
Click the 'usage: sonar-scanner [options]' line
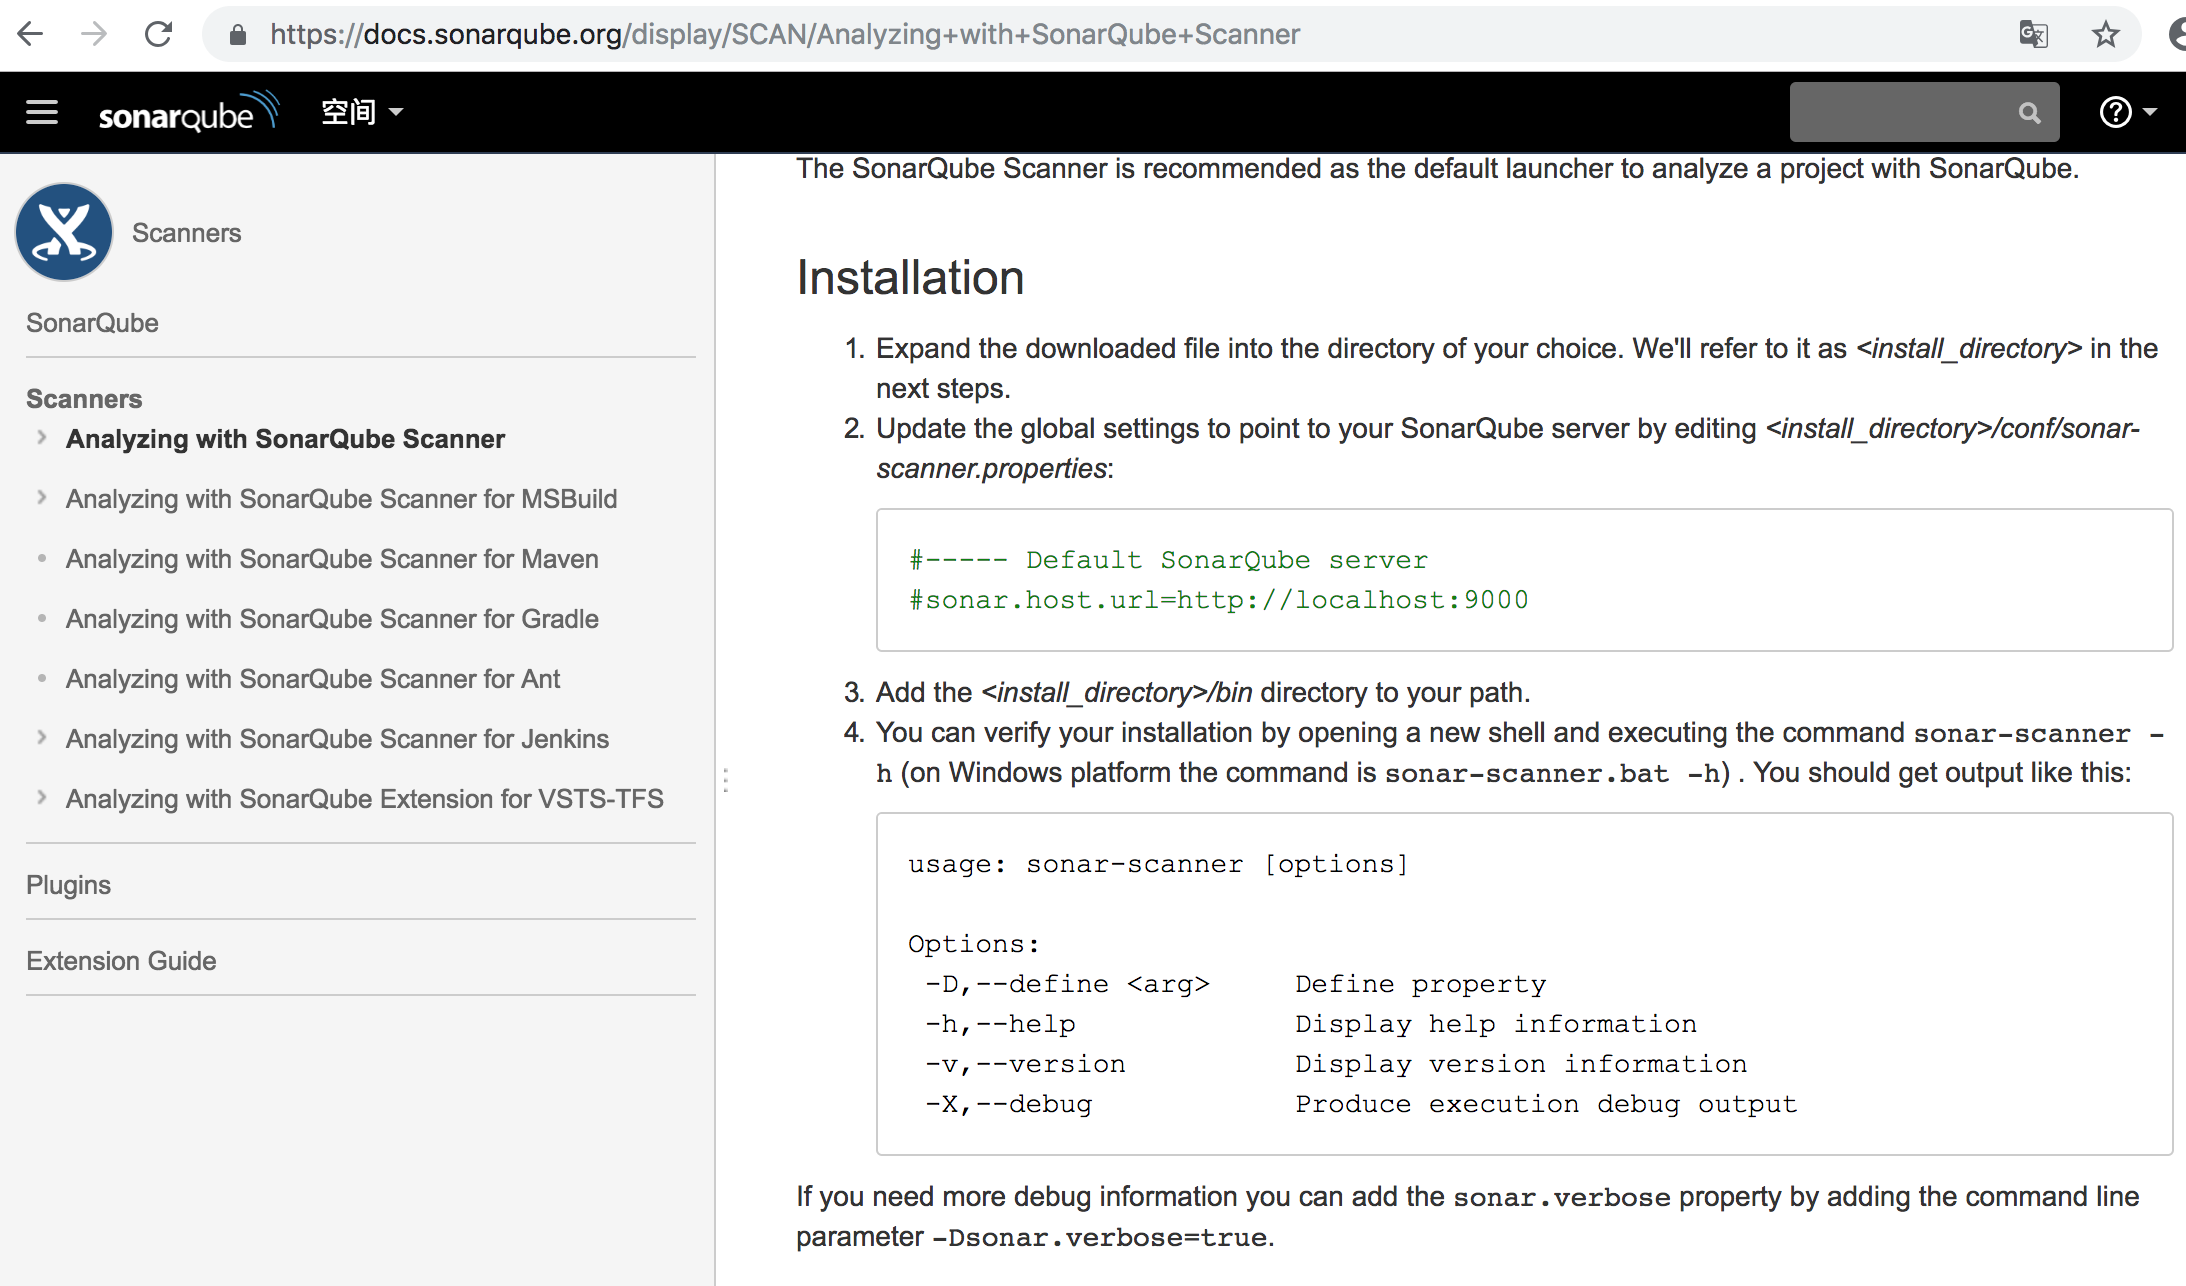click(x=1158, y=864)
